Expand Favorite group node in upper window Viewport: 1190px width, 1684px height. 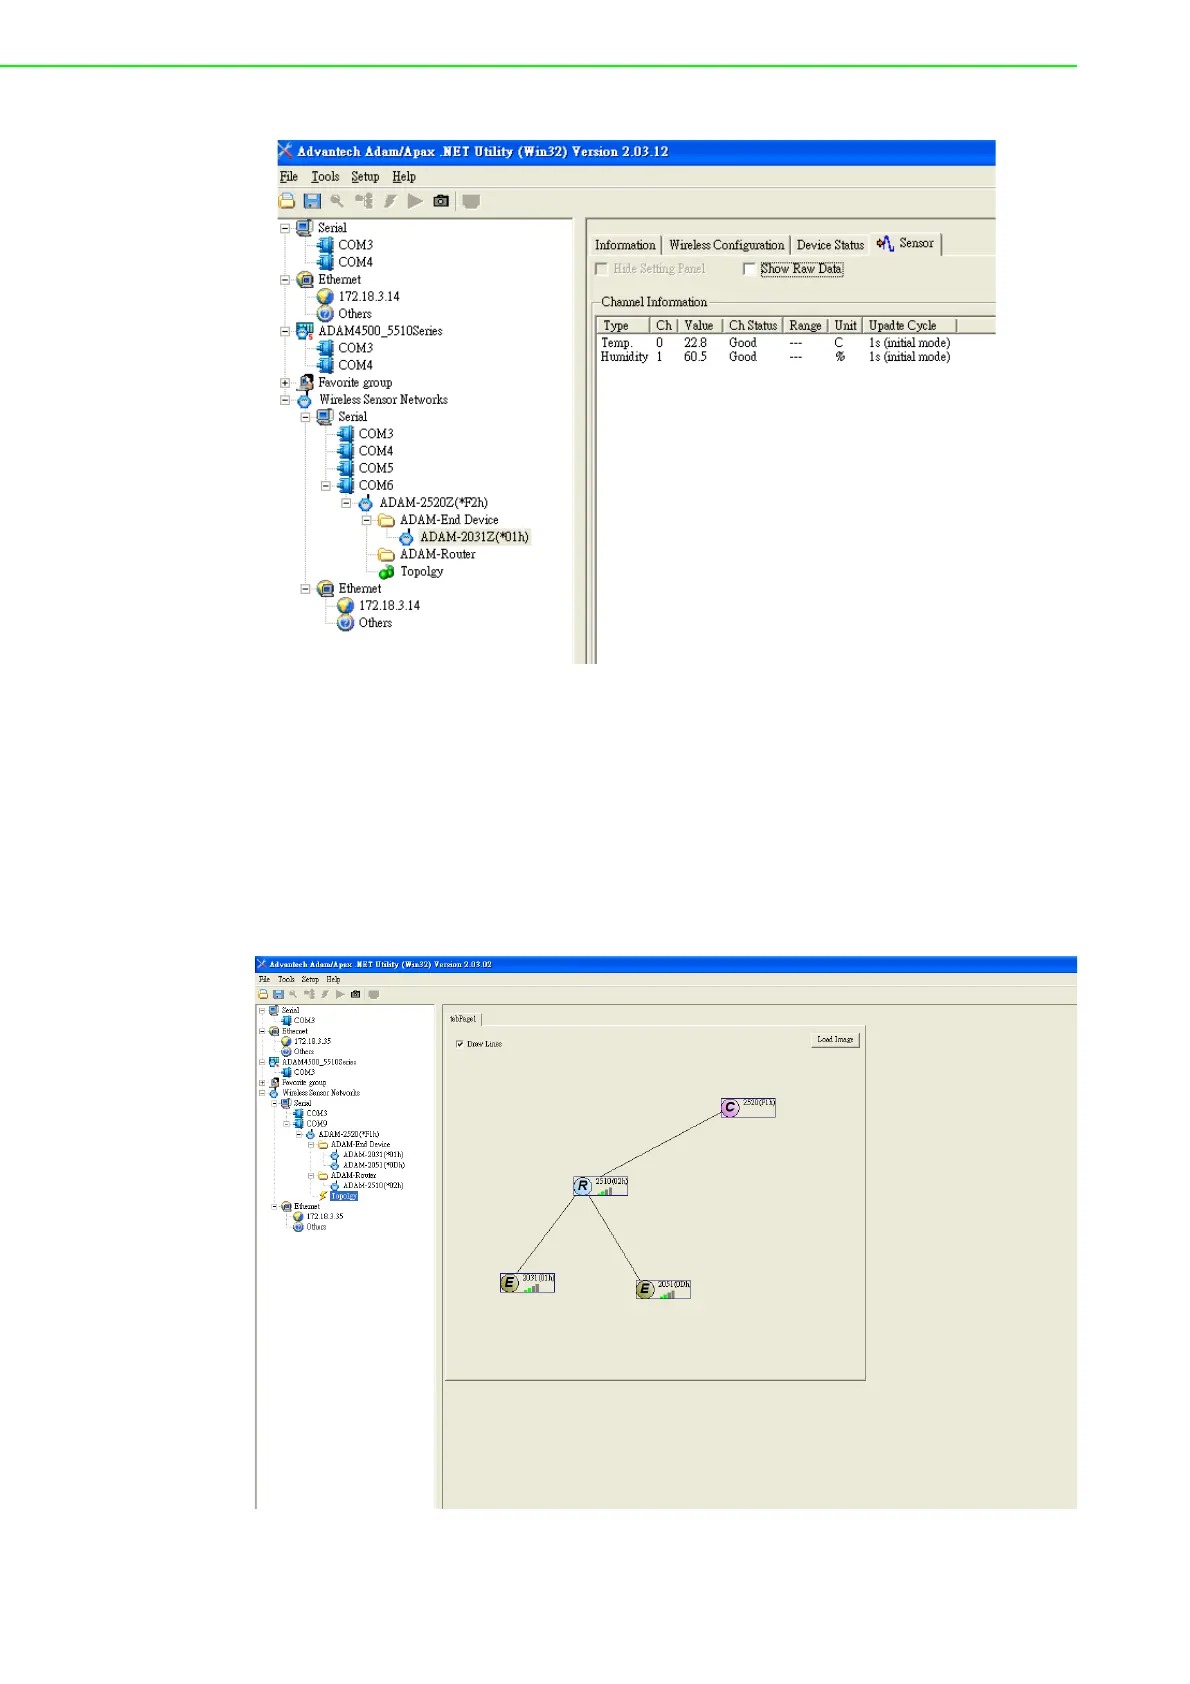coord(285,383)
